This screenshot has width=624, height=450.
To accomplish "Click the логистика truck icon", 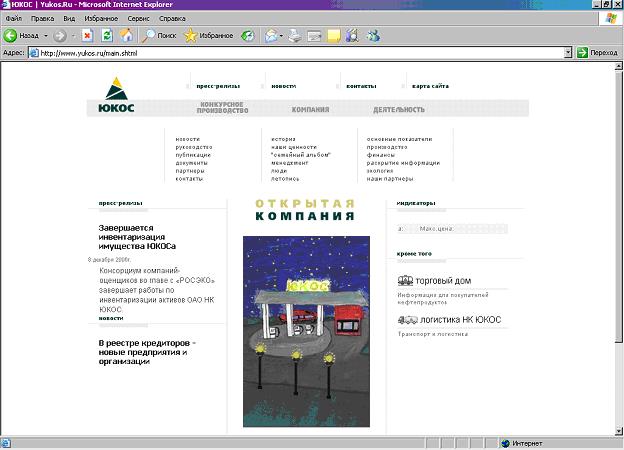I will [x=408, y=319].
